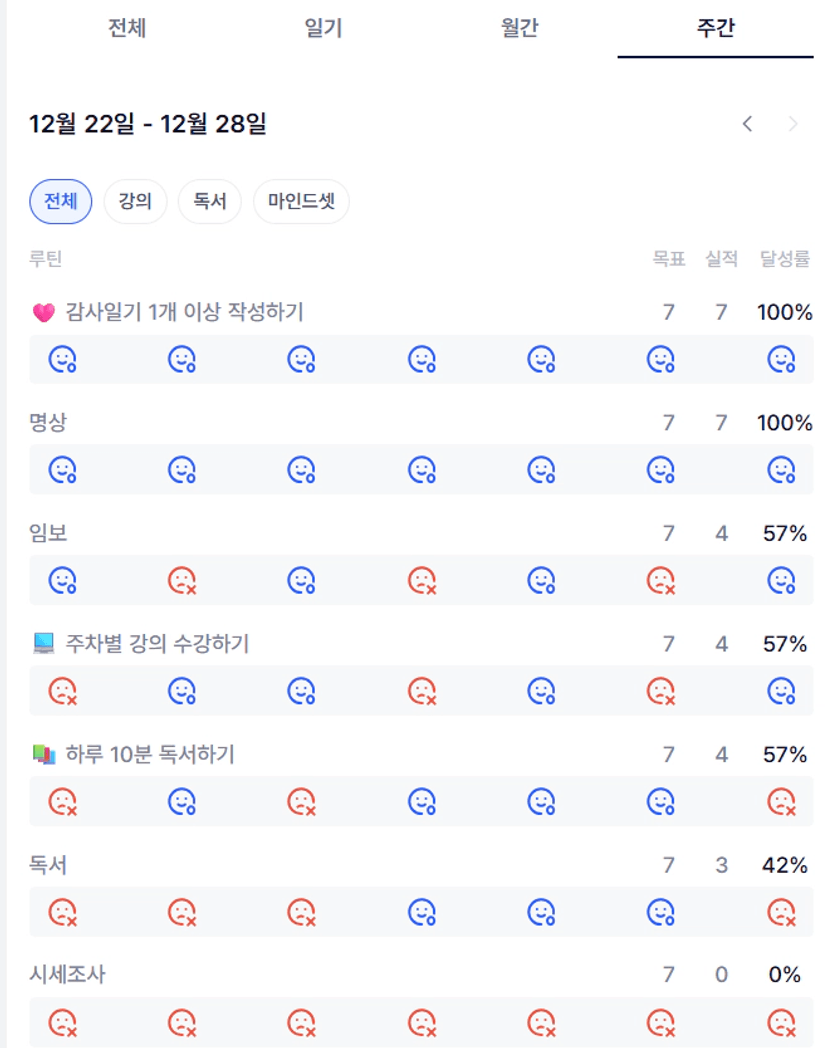This screenshot has width=827, height=1048.
Task: Click first sad face in 주차별 강의 row
Action: 63,690
